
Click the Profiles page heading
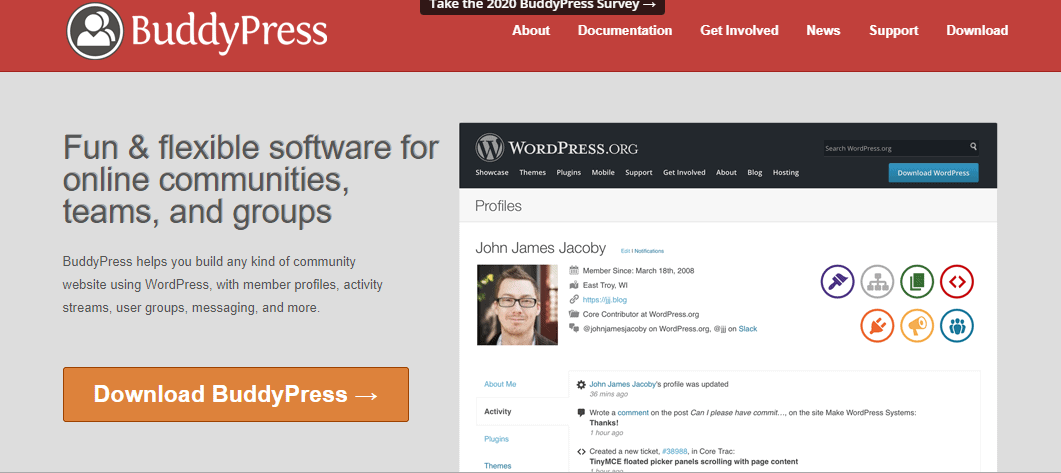498,206
